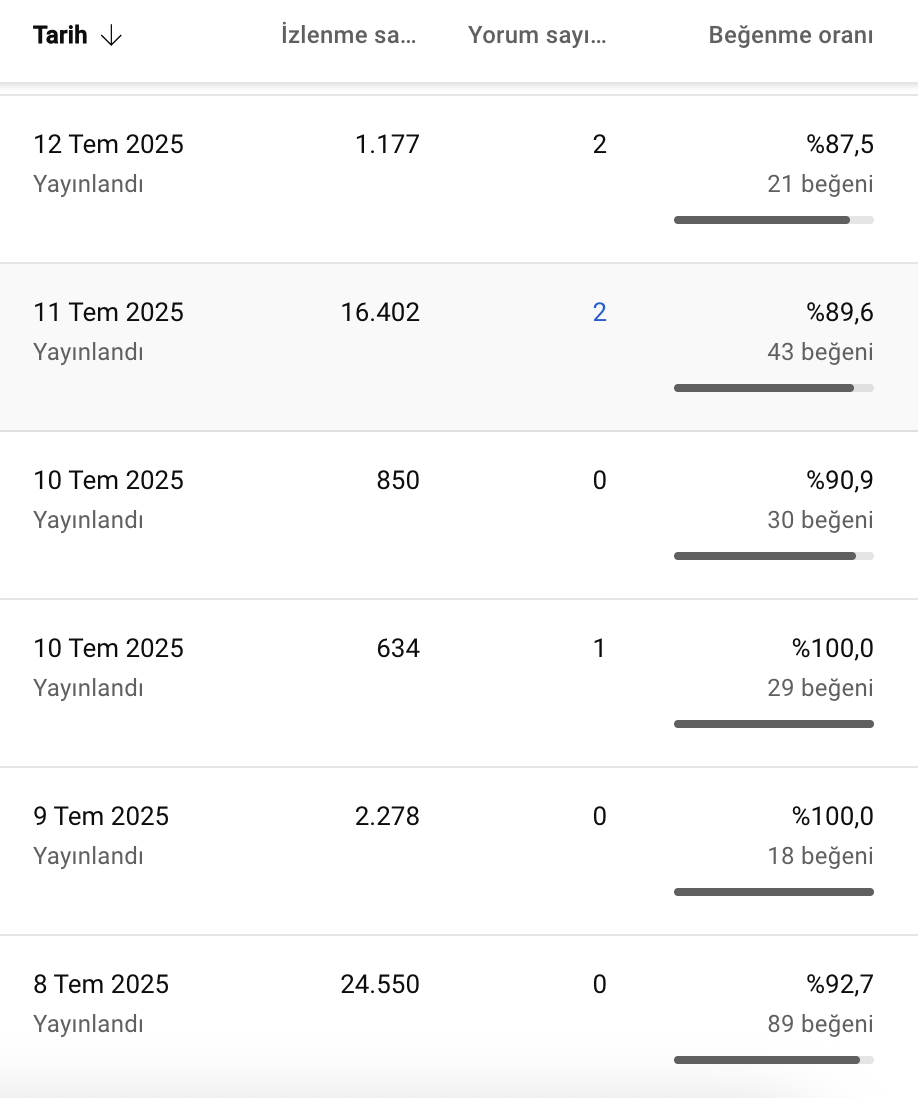Click the sort arrow next to Tarih
Image resolution: width=918 pixels, height=1098 pixels.
click(x=111, y=36)
